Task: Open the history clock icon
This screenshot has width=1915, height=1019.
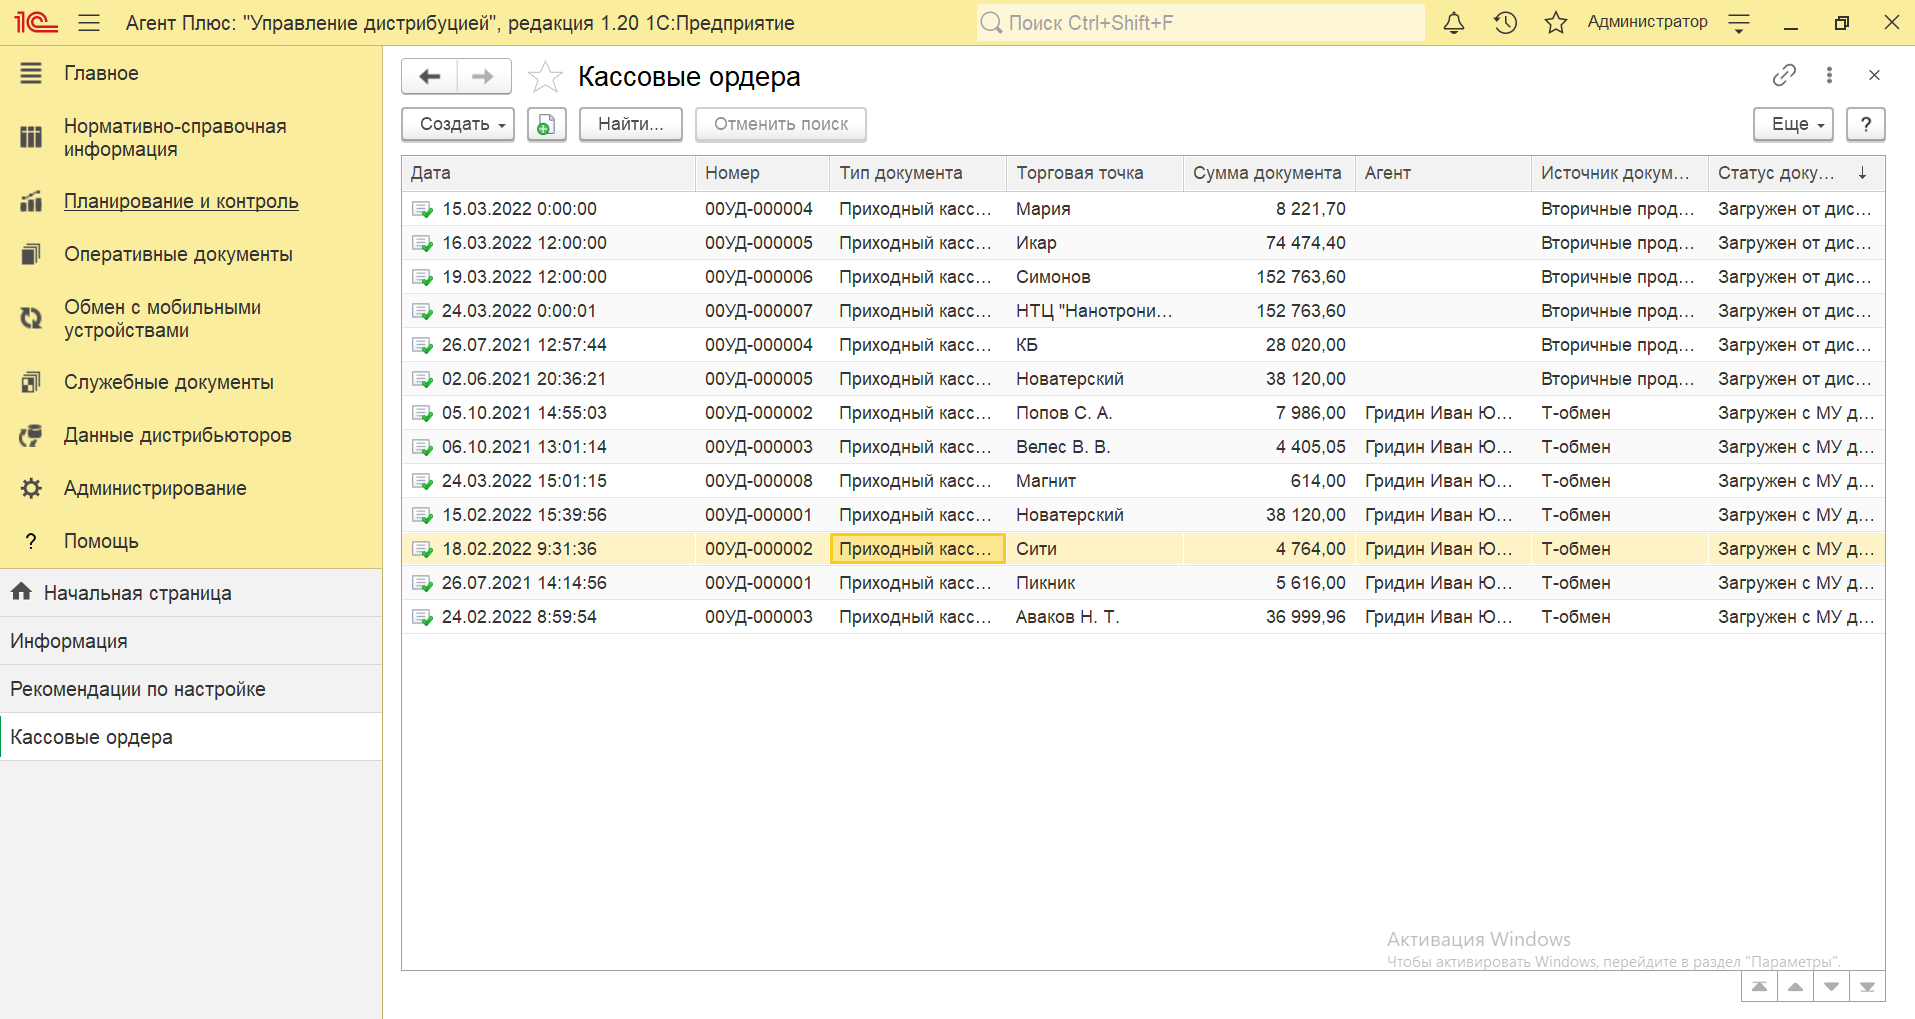Action: 1505,23
